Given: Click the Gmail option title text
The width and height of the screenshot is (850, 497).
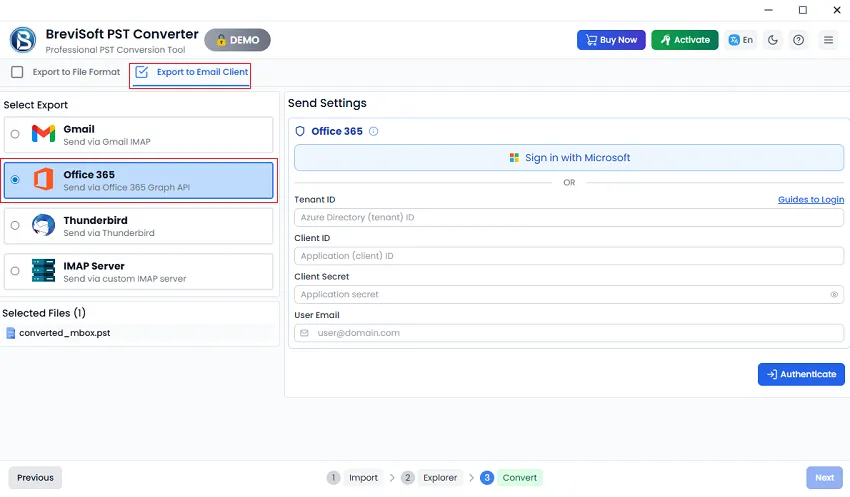Looking at the screenshot, I should pyautogui.click(x=79, y=129).
